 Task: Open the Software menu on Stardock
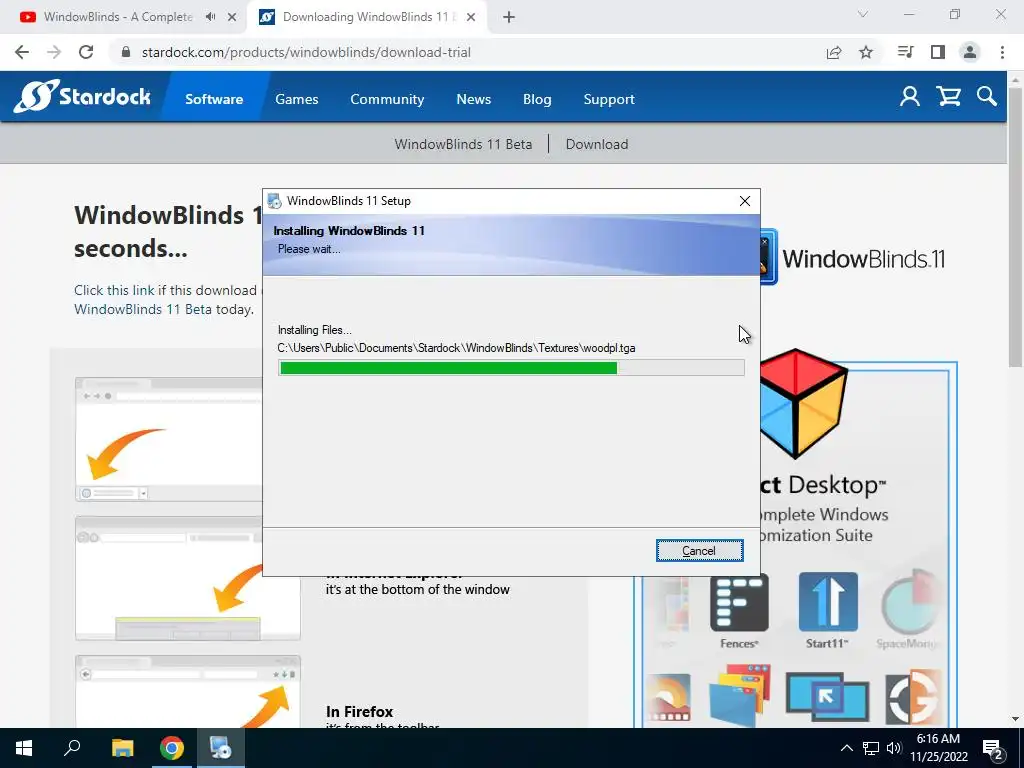214,99
